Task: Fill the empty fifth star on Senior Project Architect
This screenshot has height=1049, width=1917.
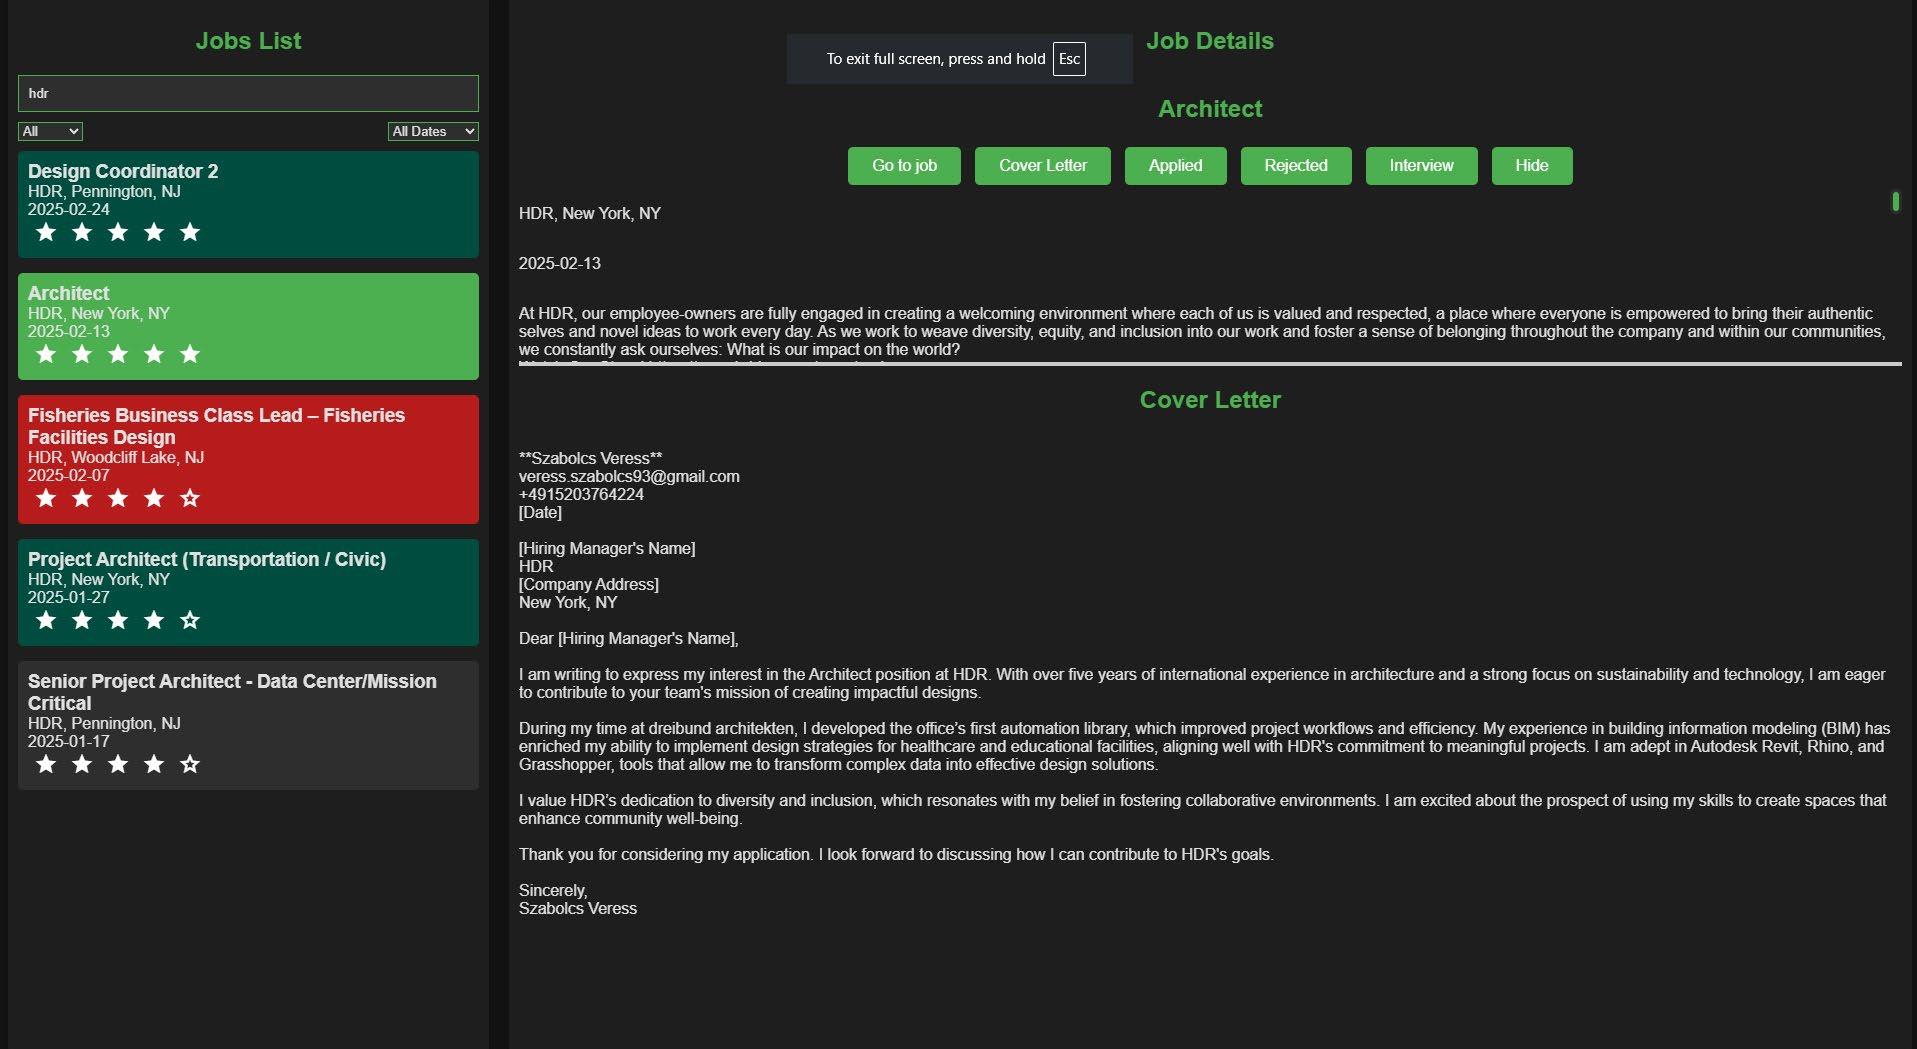Action: point(190,765)
